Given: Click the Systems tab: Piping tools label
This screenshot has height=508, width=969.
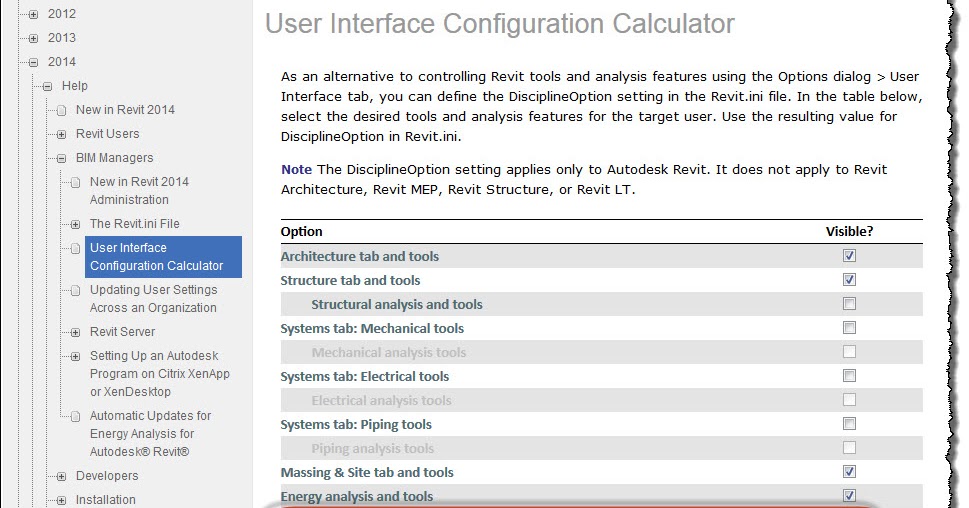Looking at the screenshot, I should pyautogui.click(x=356, y=425).
